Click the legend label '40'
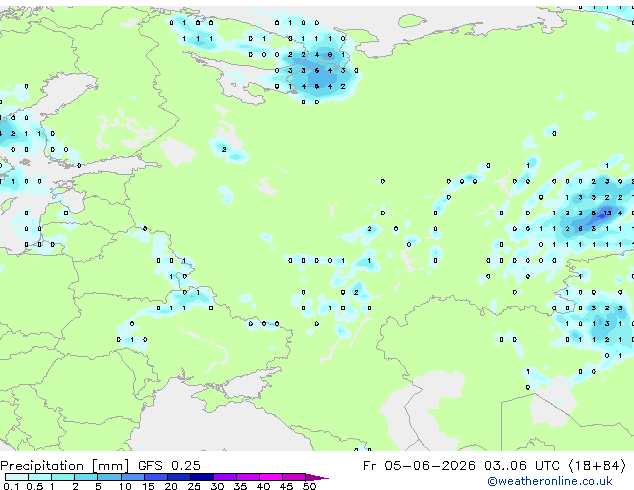Viewport: 634px width, 490px height. 263,486
